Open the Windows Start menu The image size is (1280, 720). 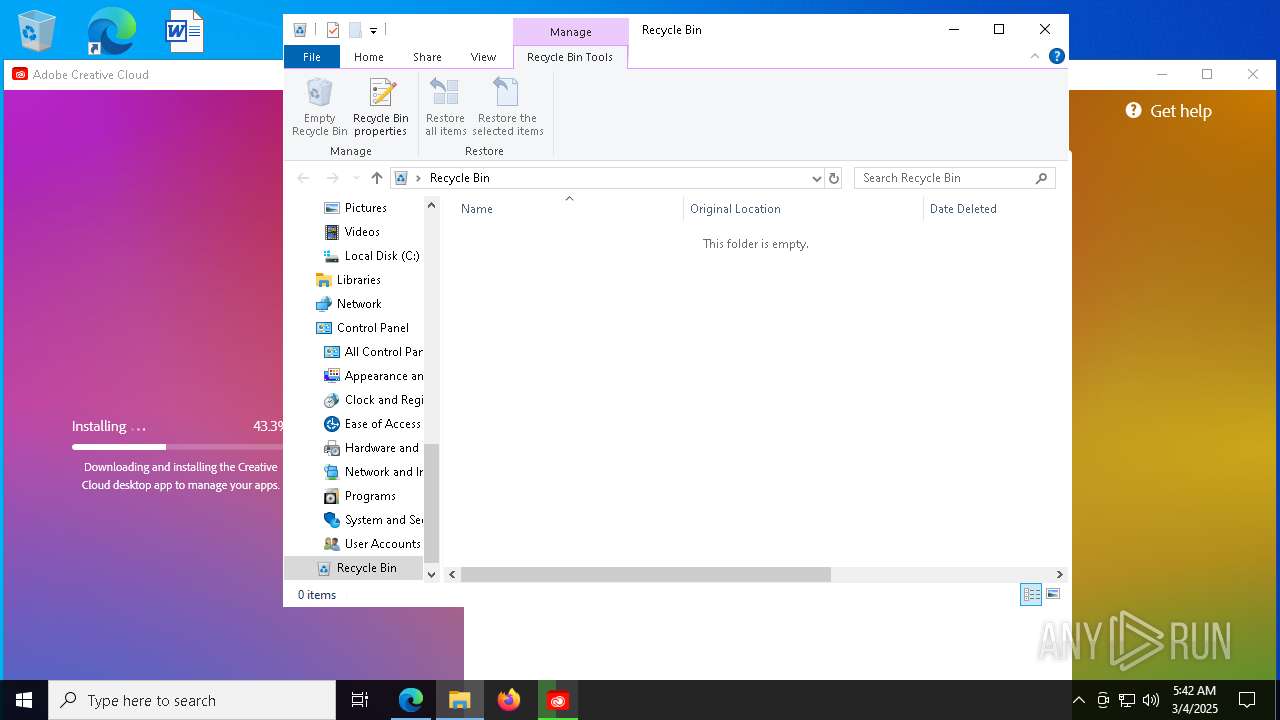pyautogui.click(x=24, y=700)
